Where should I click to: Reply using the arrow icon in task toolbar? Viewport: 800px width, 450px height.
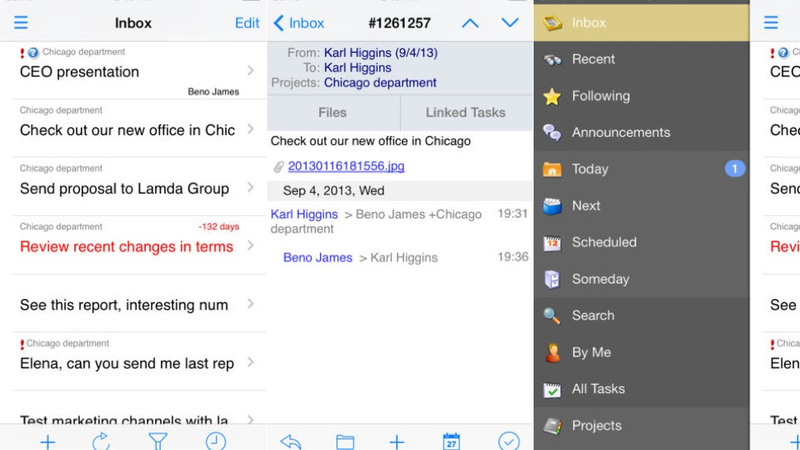coord(291,441)
